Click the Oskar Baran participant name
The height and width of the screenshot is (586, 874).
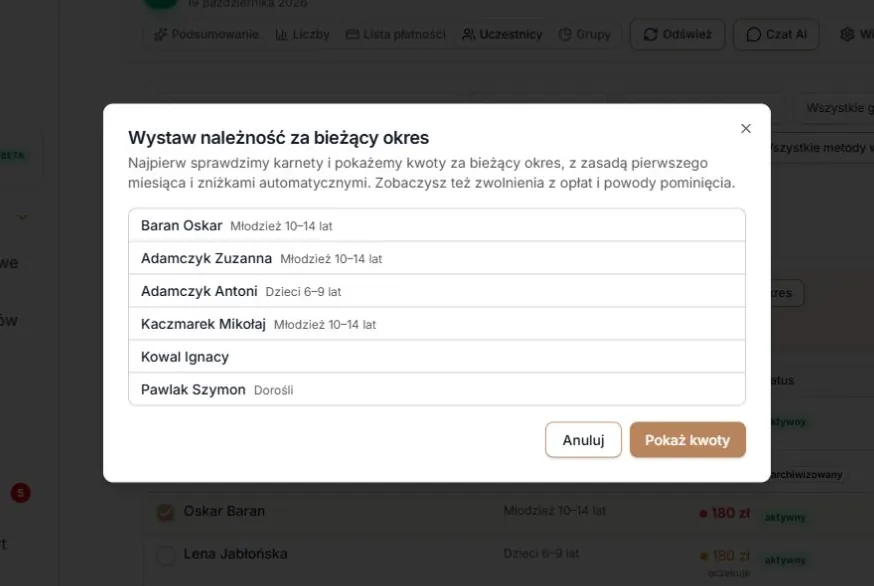point(224,511)
